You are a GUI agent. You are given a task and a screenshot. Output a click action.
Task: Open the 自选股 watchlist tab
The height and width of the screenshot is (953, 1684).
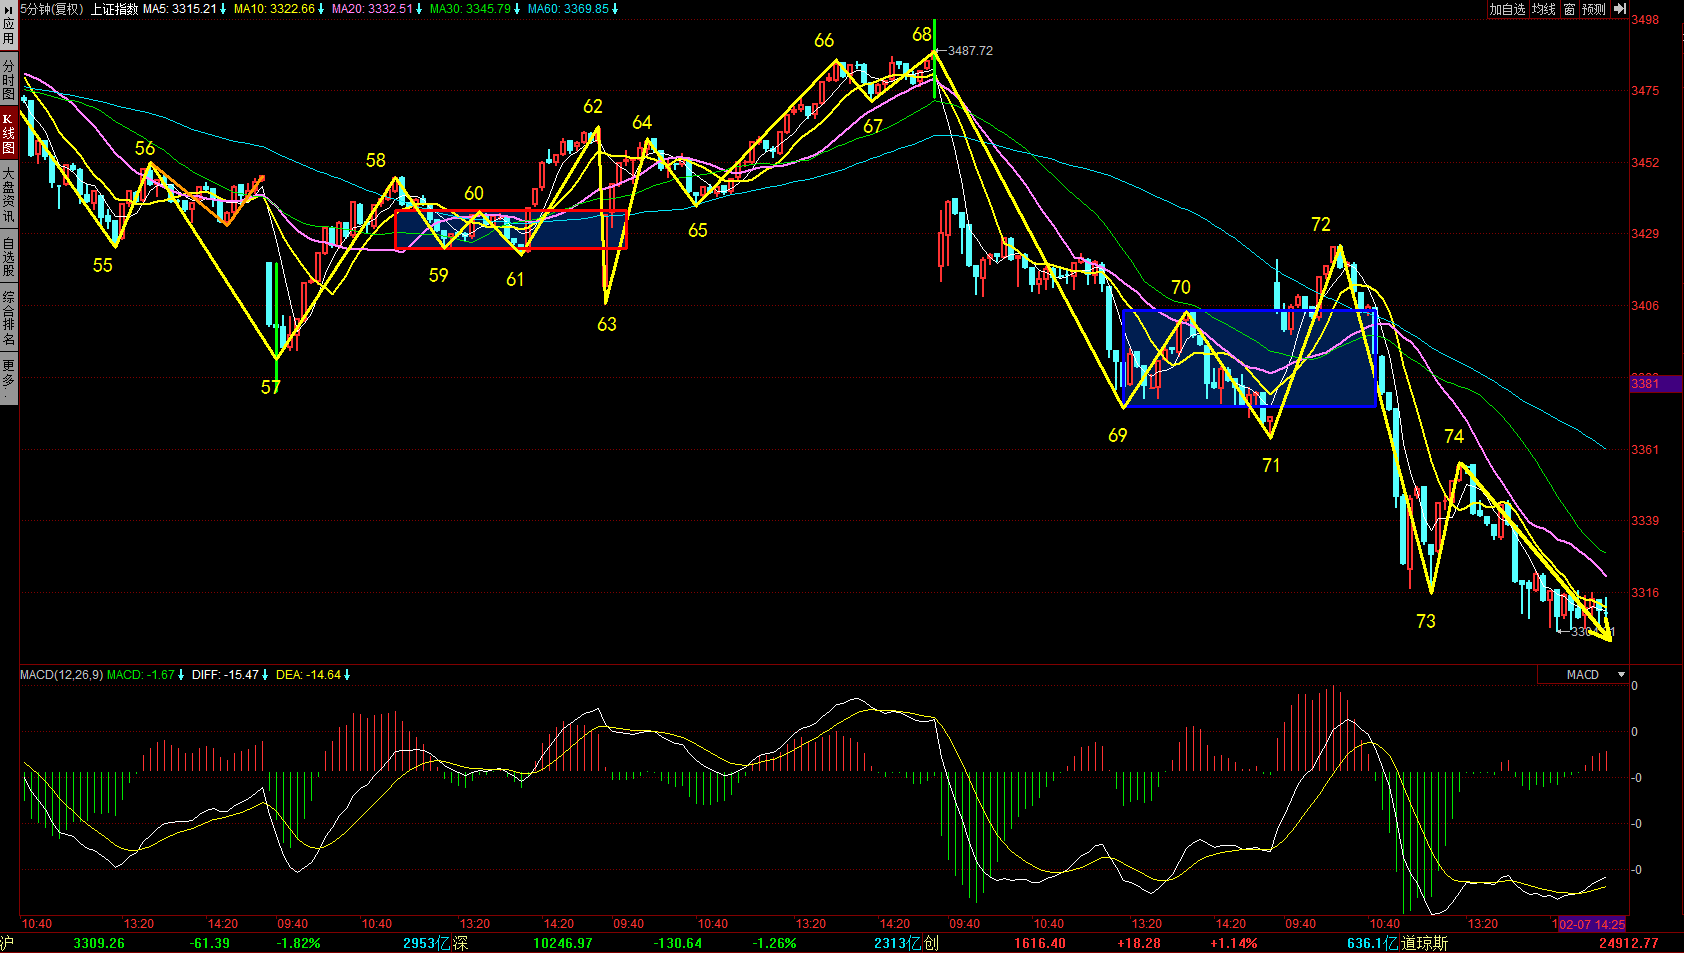[x=8, y=256]
